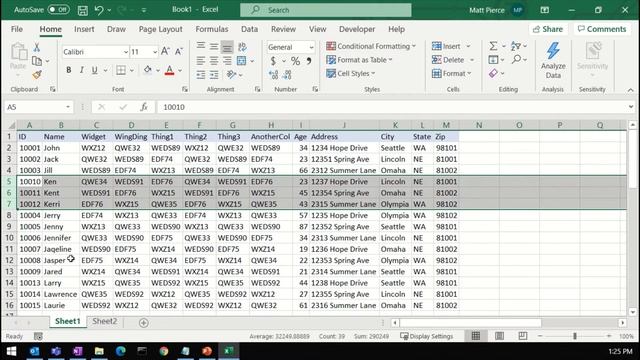Click the Merge & Center icon
The width and height of the screenshot is (640, 360).
242,61
